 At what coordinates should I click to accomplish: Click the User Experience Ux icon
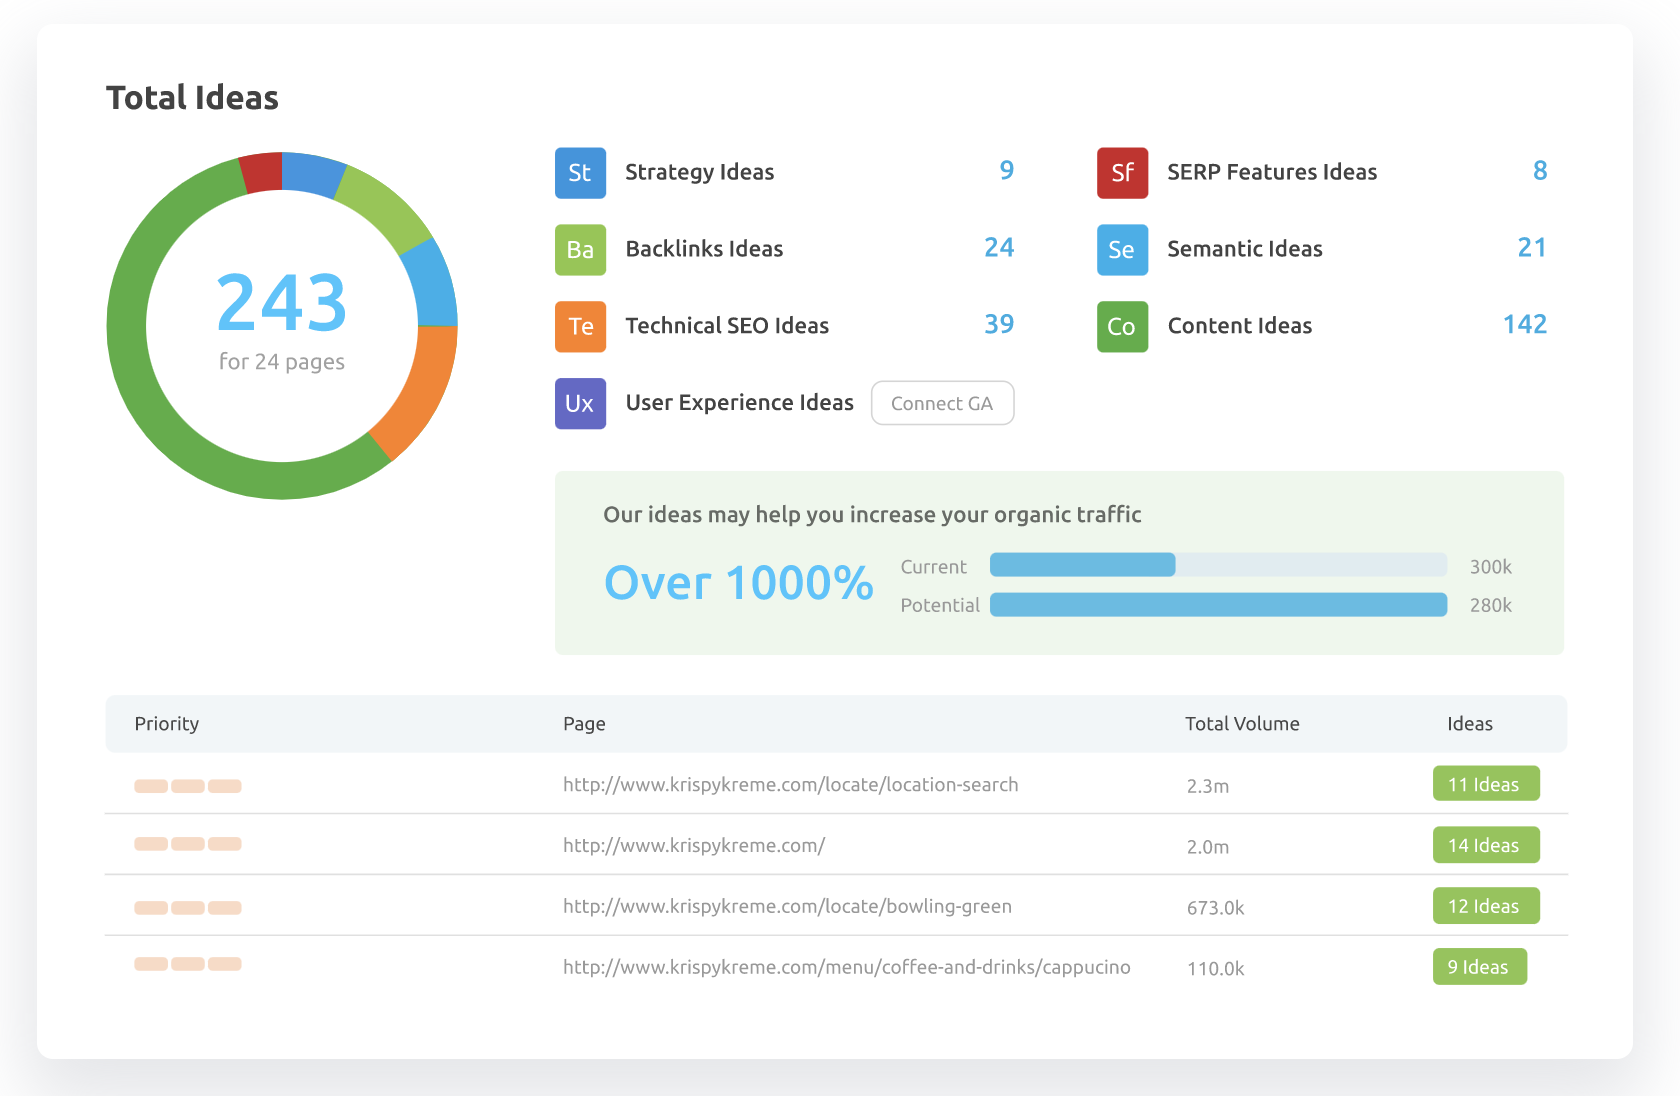click(580, 403)
